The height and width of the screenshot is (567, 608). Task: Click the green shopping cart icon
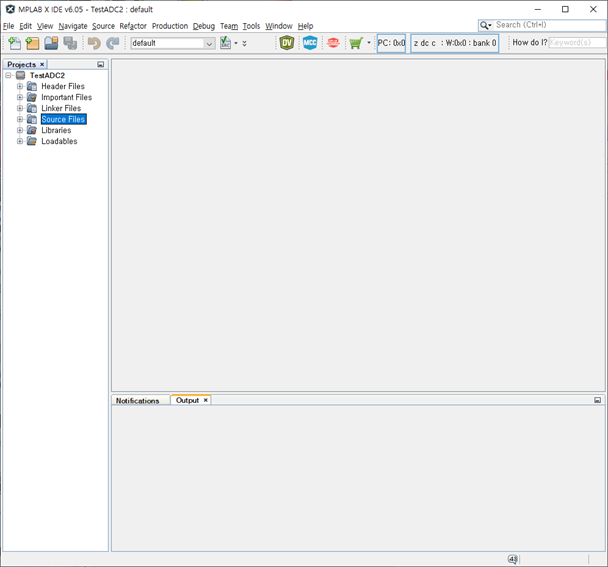coord(356,43)
